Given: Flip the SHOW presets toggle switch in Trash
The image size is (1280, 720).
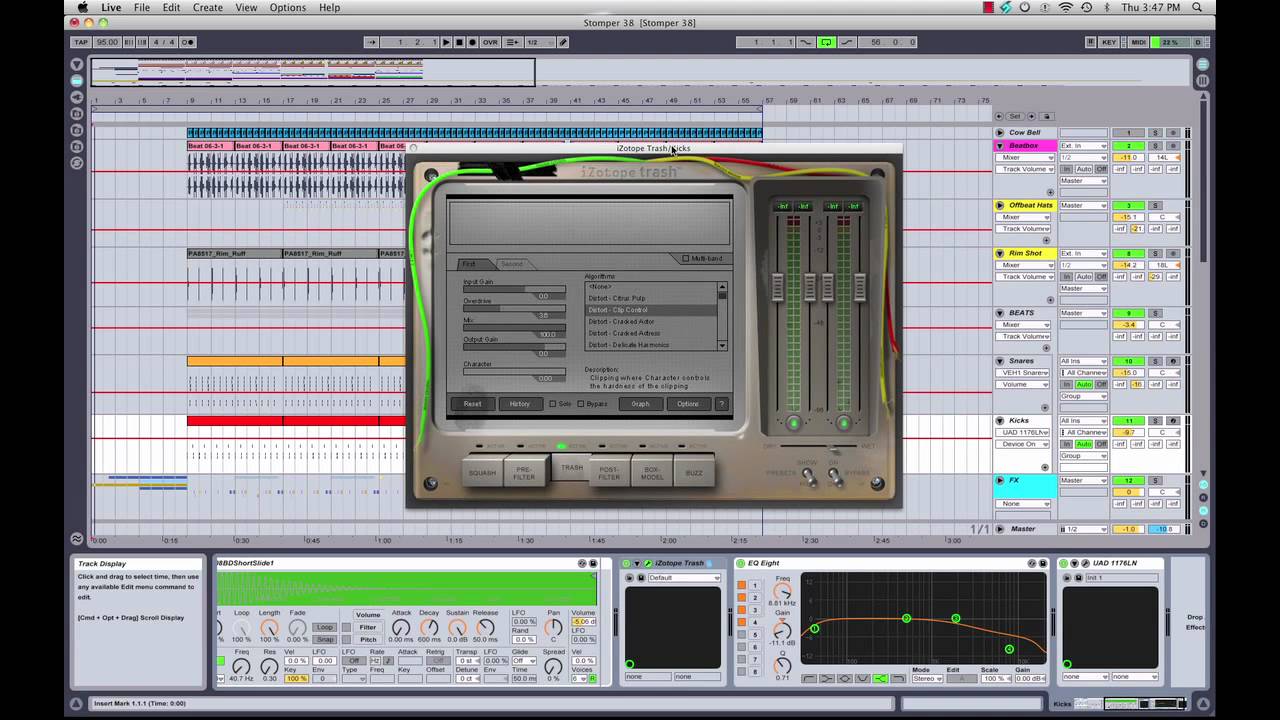Looking at the screenshot, I should click(808, 478).
